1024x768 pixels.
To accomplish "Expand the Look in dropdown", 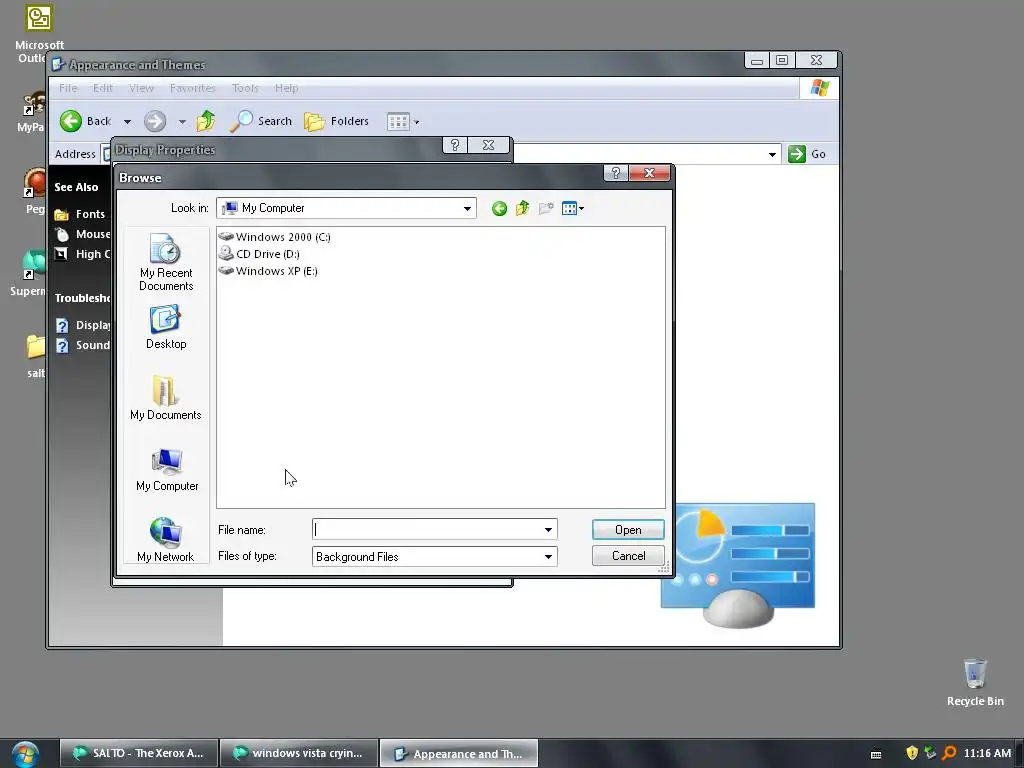I will click(467, 208).
